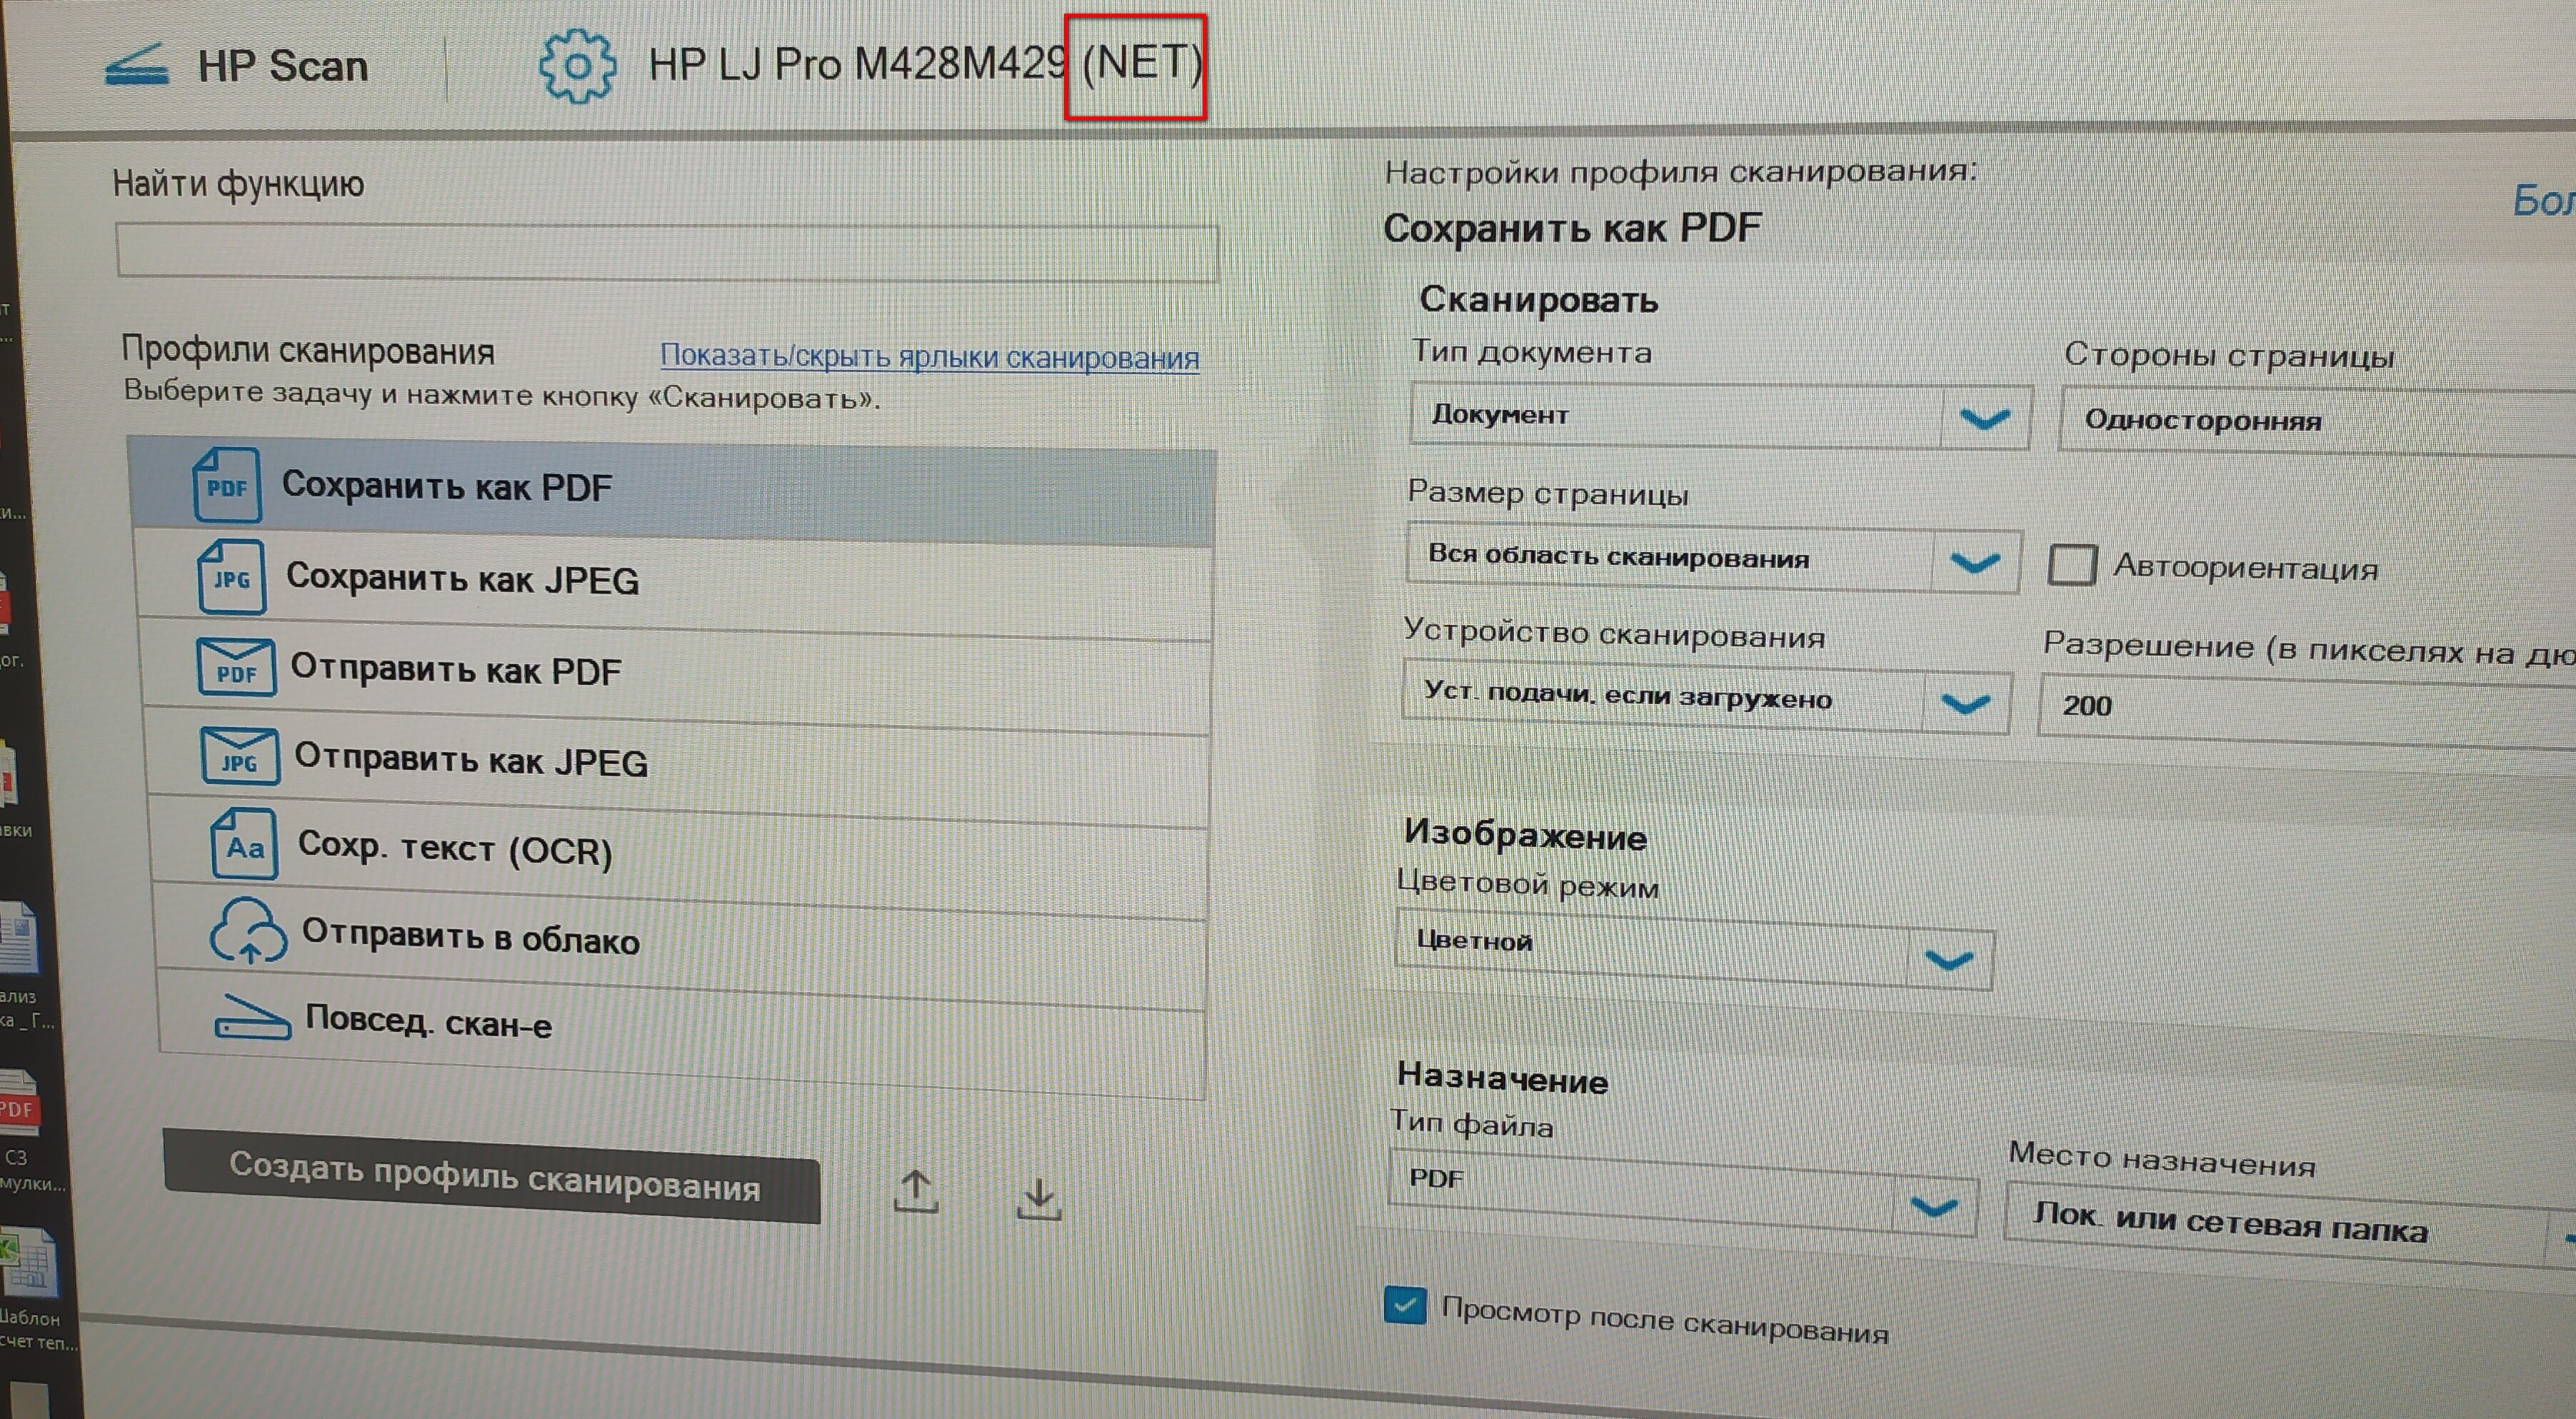Click Показать/скрыть ярлыки сканирования link
2576x1419 pixels.
click(929, 357)
